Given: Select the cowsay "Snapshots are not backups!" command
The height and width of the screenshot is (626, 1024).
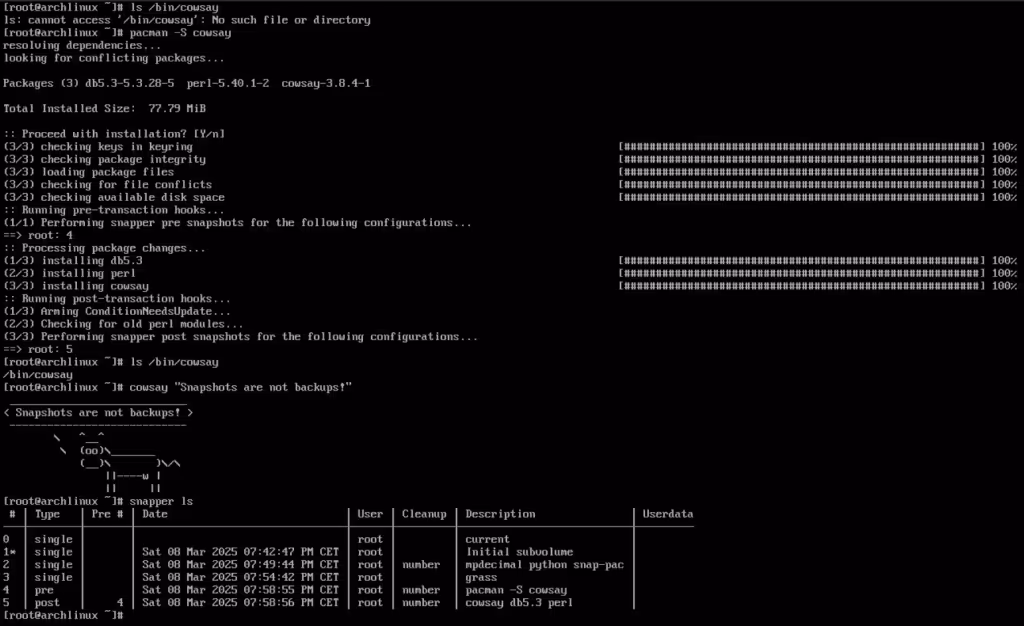Looking at the screenshot, I should [240, 387].
